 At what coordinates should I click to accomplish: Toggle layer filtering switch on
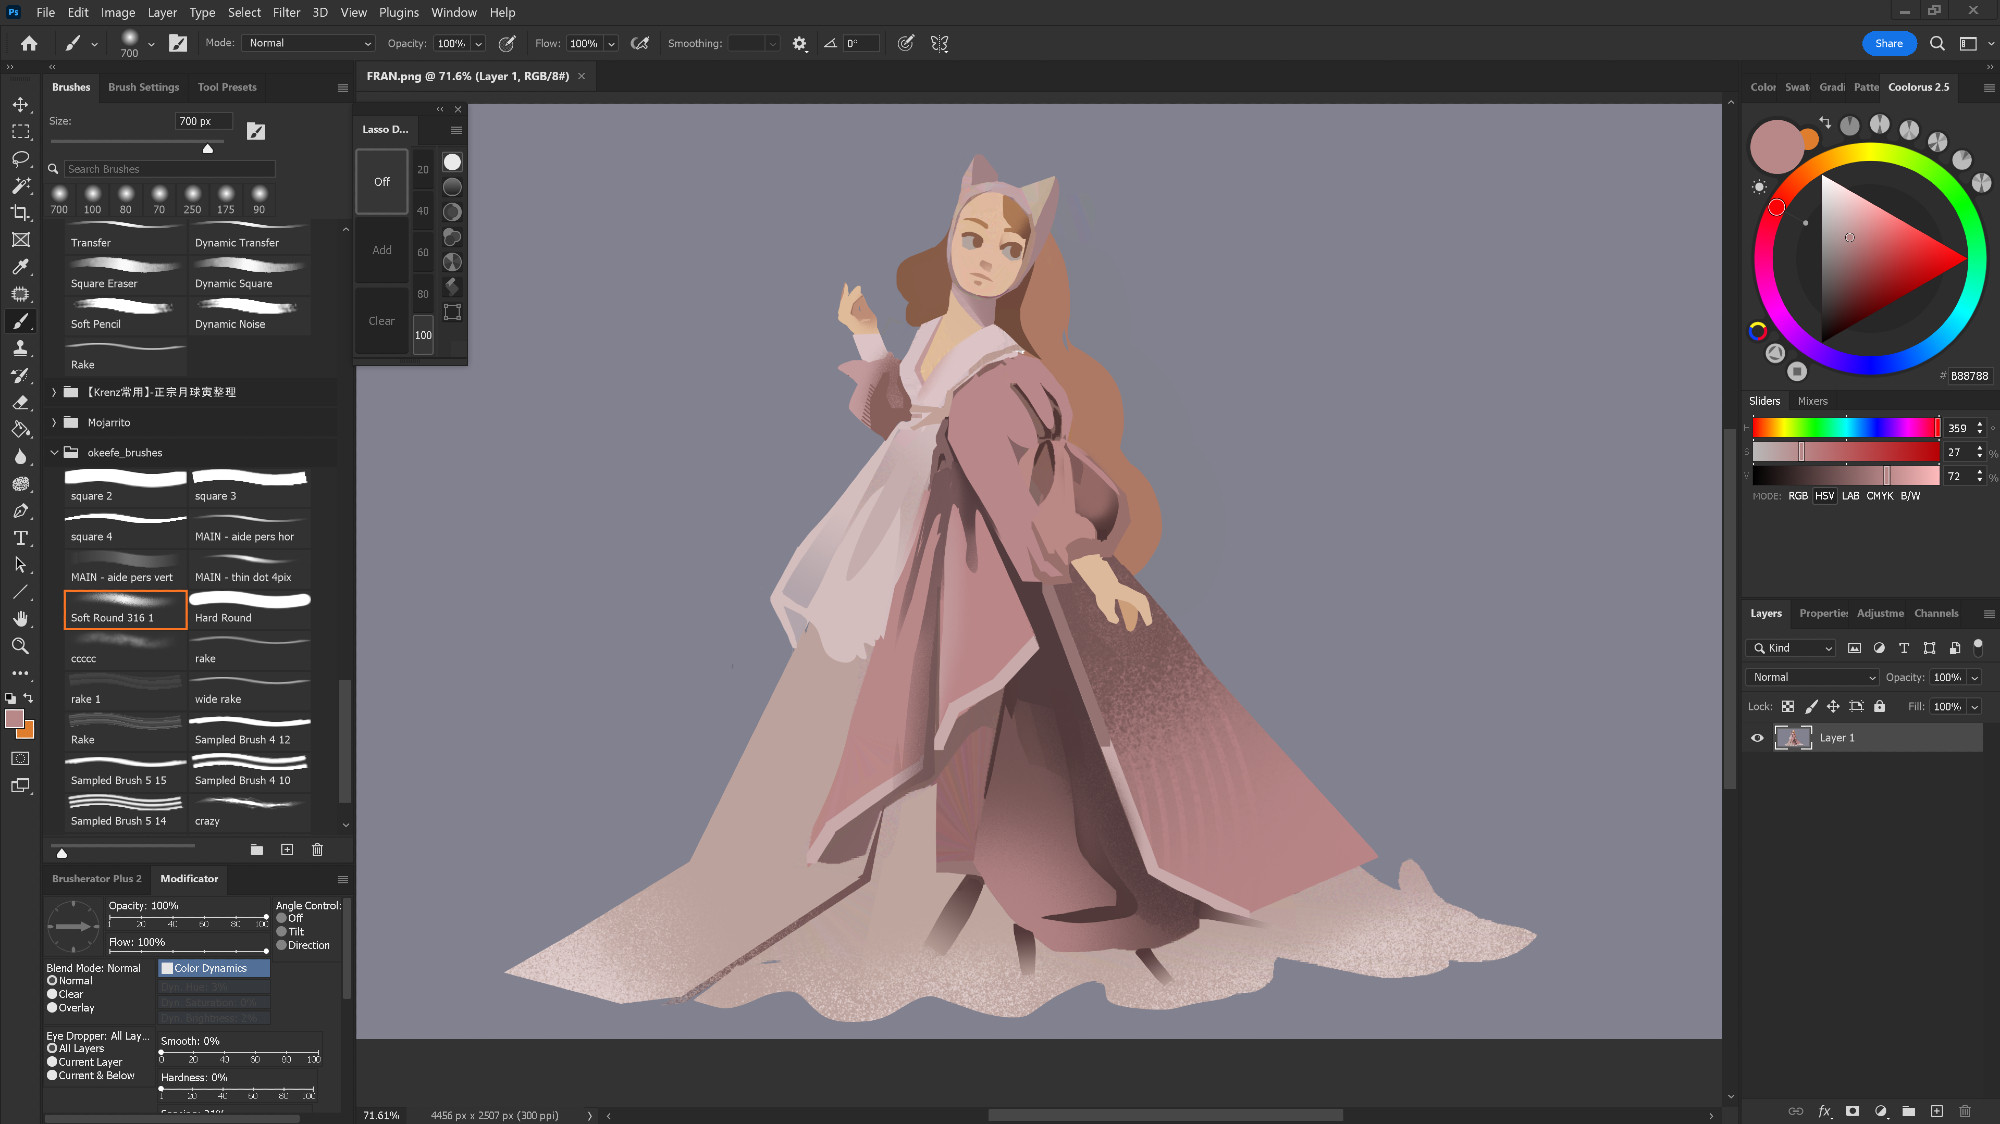click(1978, 647)
